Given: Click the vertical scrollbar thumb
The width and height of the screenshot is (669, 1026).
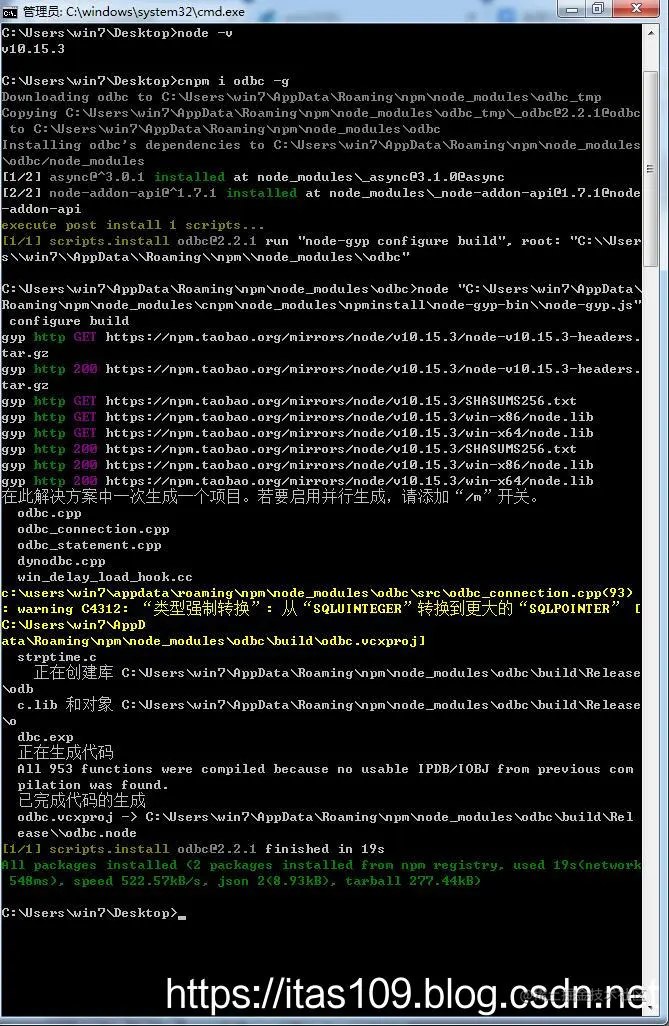Looking at the screenshot, I should pos(651,168).
